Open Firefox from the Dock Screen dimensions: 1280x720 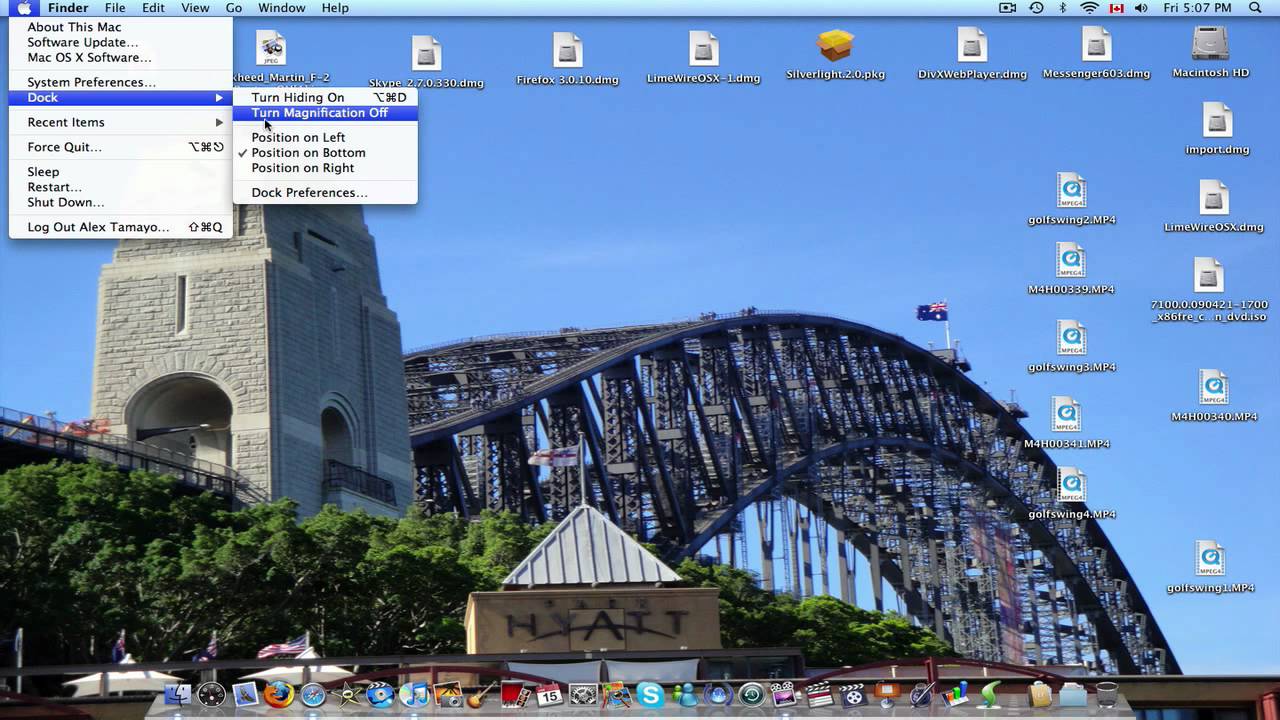click(x=279, y=694)
